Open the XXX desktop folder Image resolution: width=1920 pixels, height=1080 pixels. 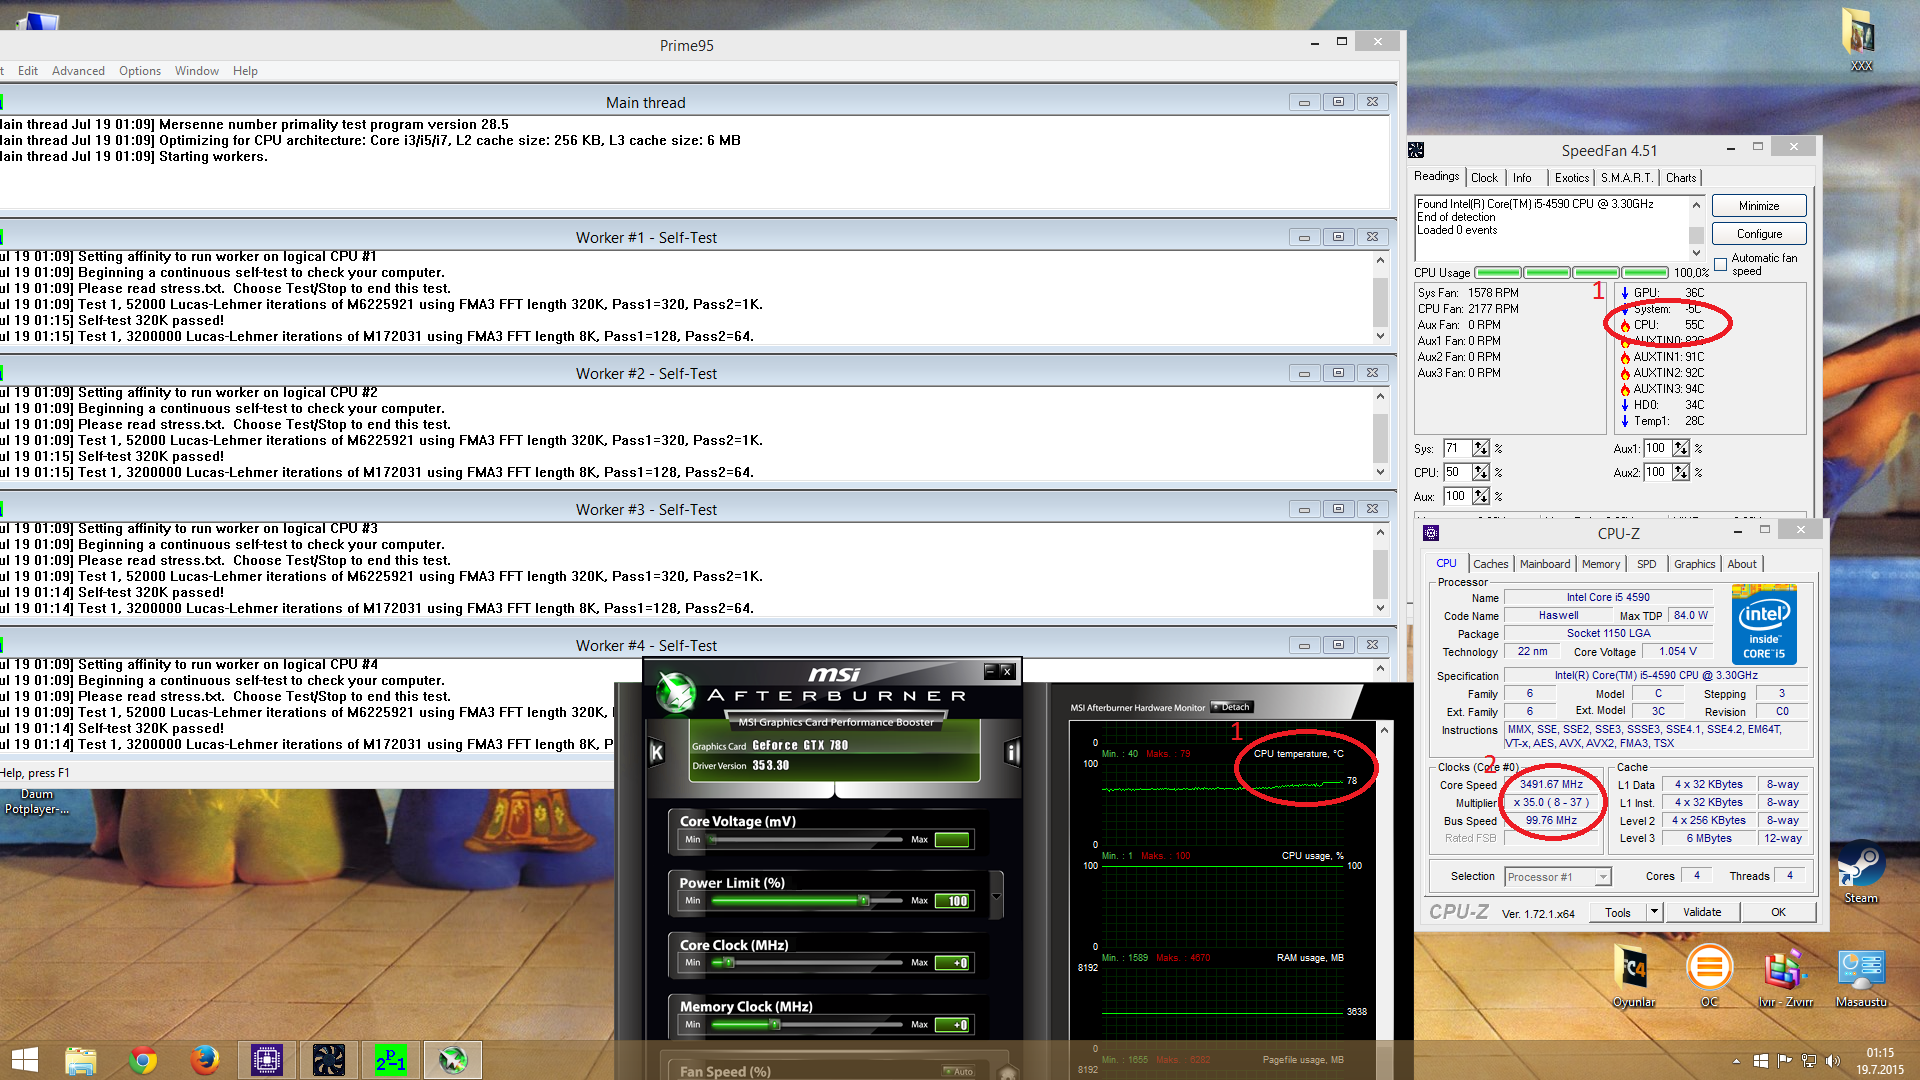(x=1861, y=40)
